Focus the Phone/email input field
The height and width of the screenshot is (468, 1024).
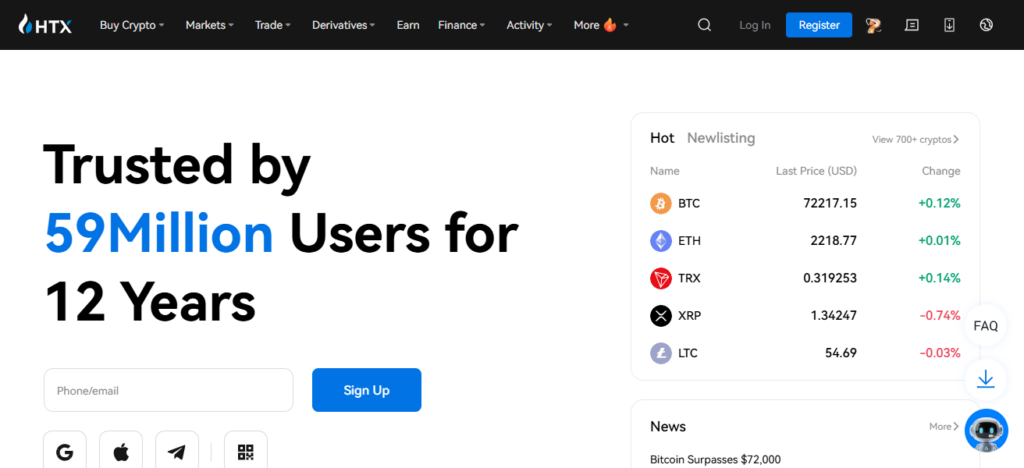tap(168, 390)
